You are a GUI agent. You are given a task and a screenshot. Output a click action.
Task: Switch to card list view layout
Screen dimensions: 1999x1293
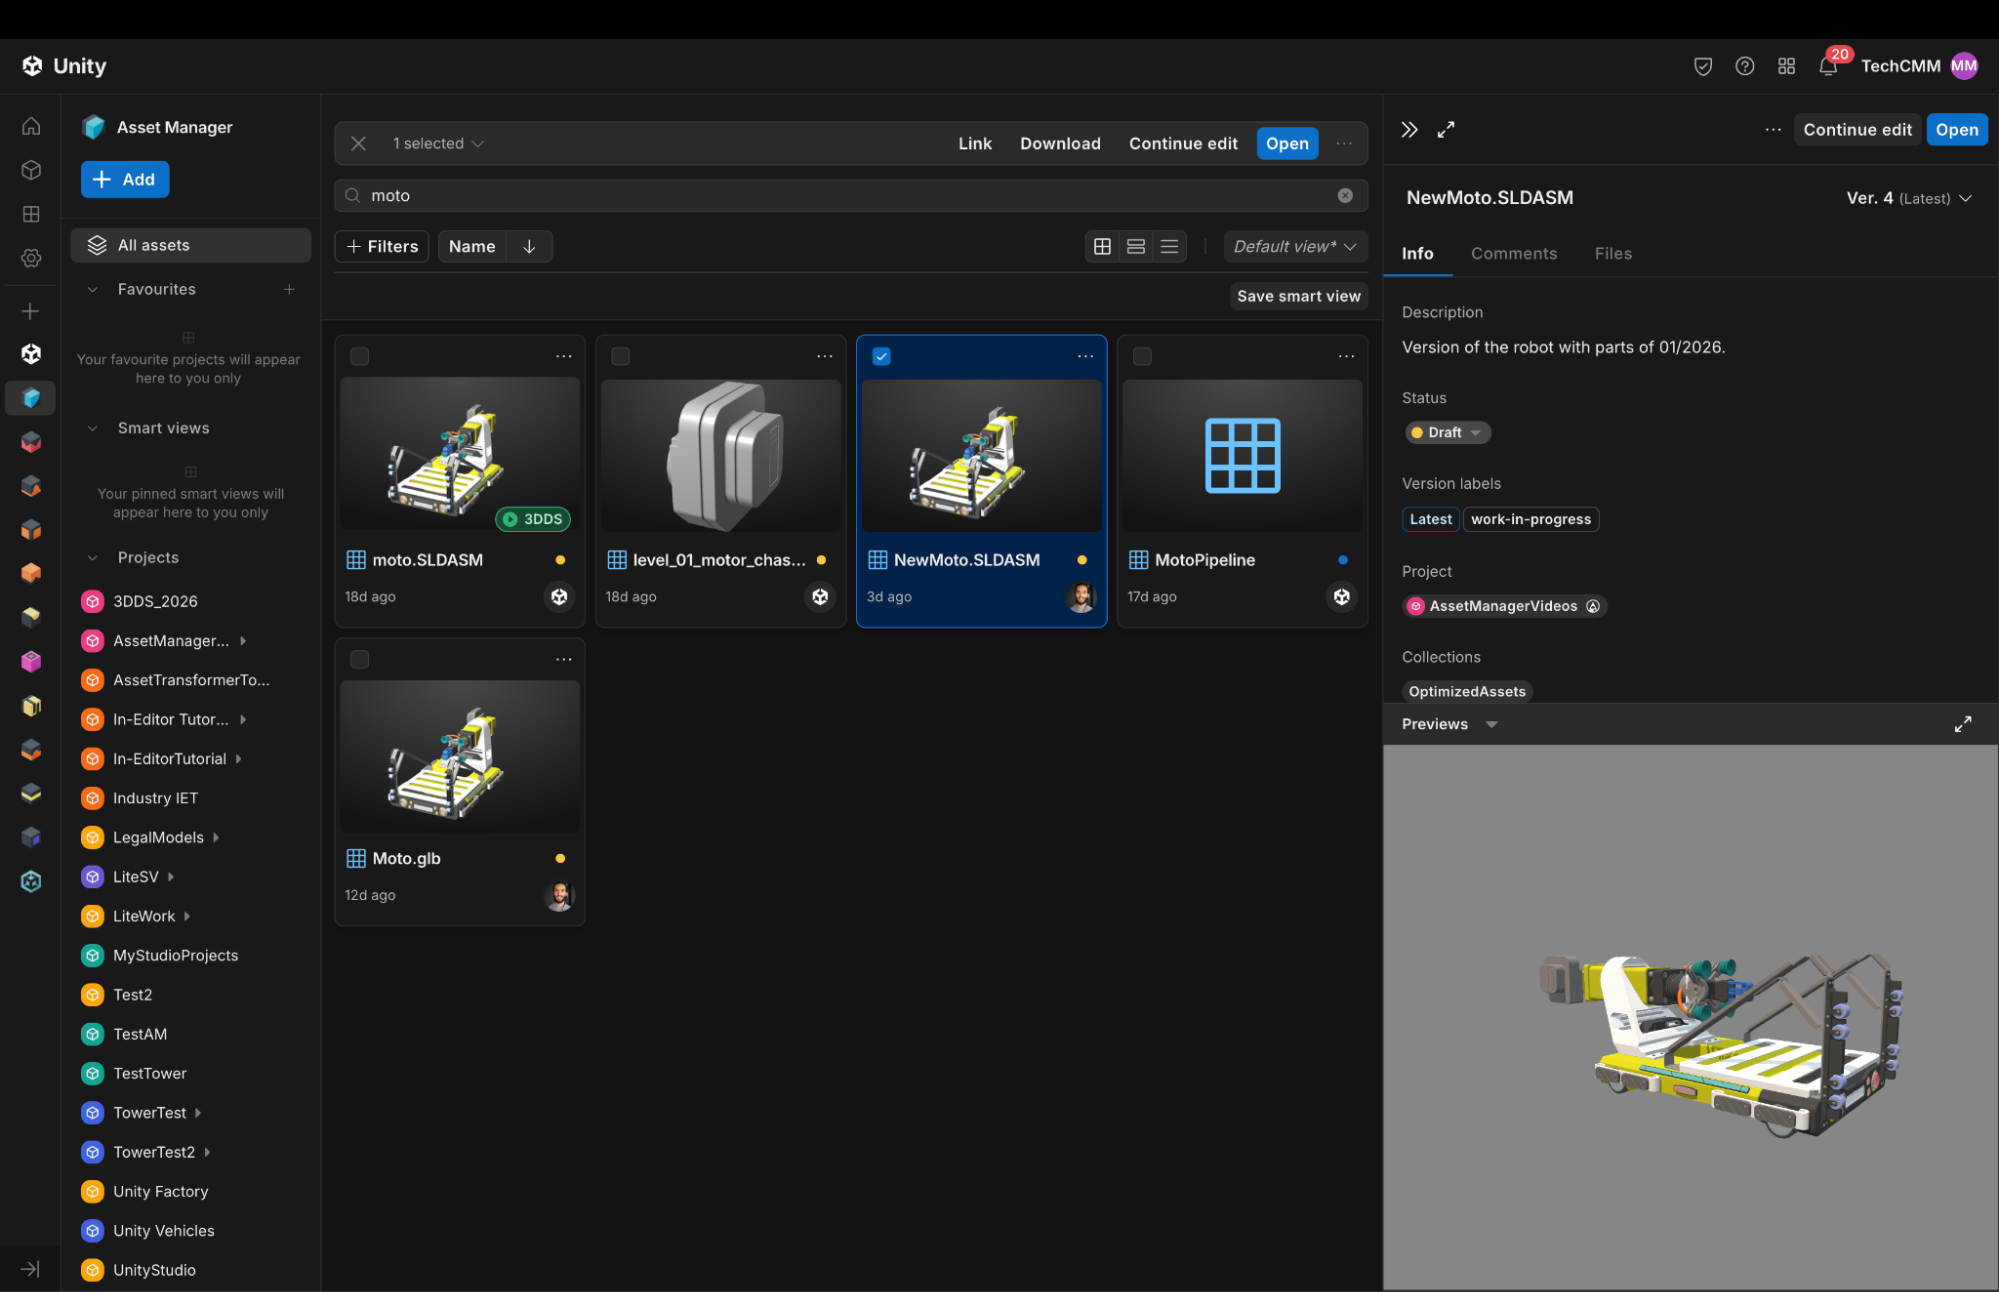tap(1136, 247)
